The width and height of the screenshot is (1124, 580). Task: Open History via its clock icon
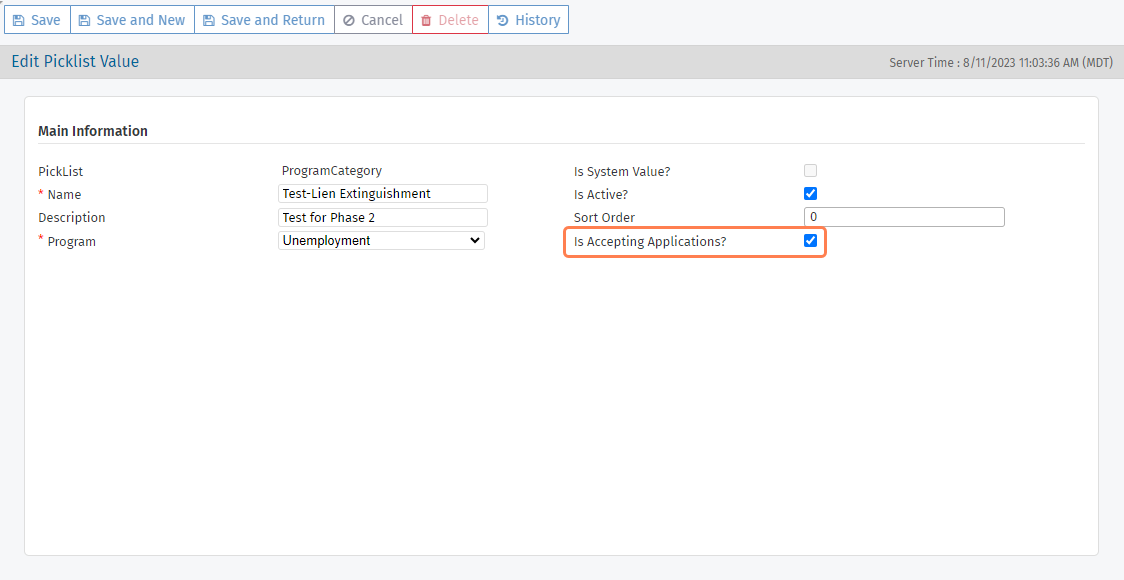click(x=502, y=20)
